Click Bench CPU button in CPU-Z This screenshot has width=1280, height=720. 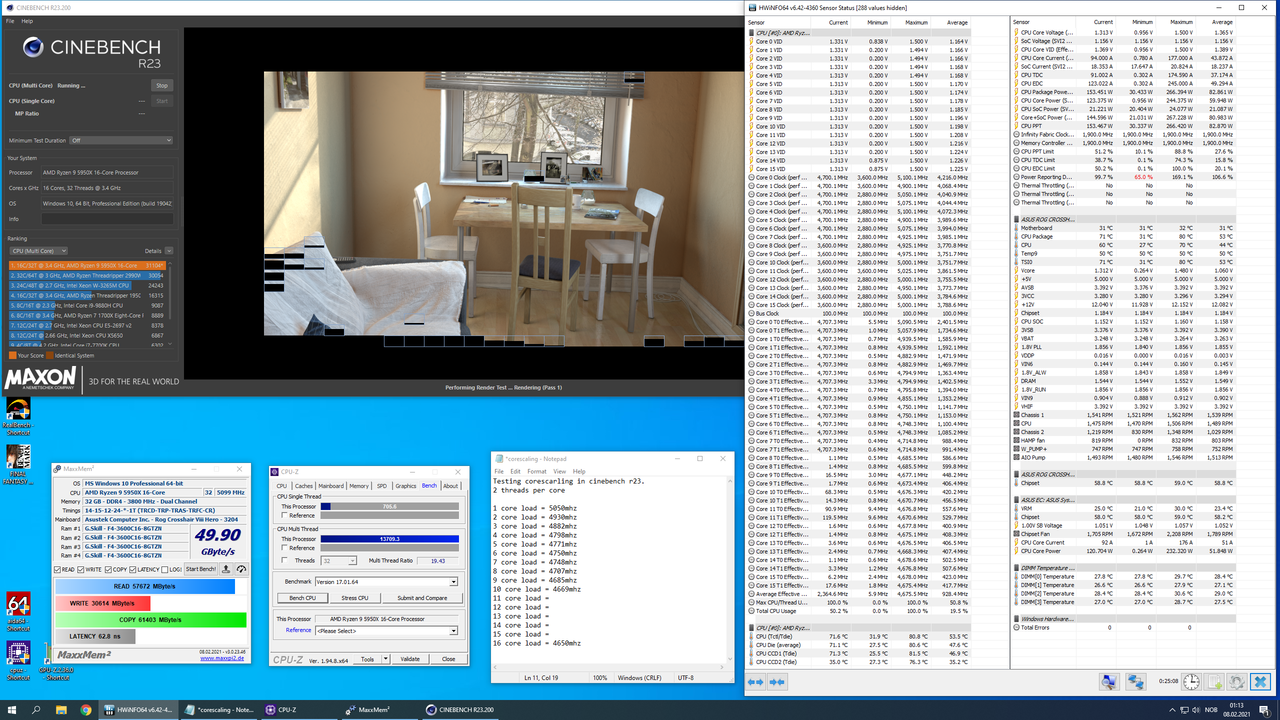tap(302, 598)
